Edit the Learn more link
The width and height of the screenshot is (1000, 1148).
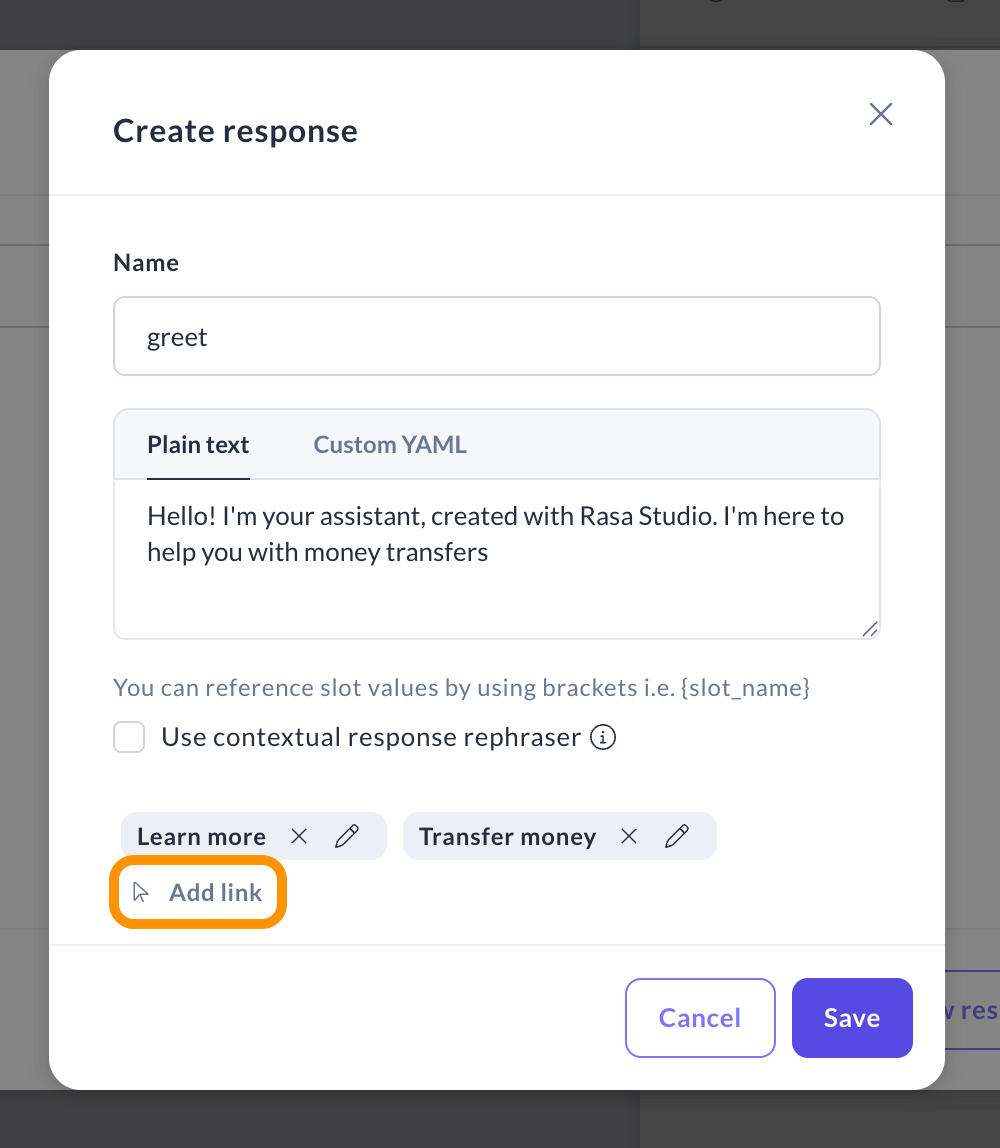(x=347, y=836)
